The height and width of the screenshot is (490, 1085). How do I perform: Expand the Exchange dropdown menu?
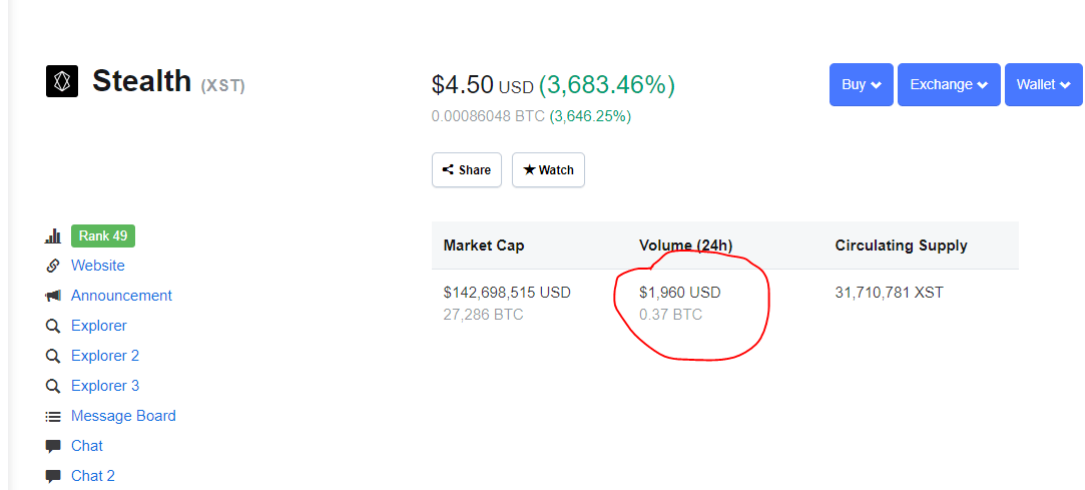coord(949,84)
